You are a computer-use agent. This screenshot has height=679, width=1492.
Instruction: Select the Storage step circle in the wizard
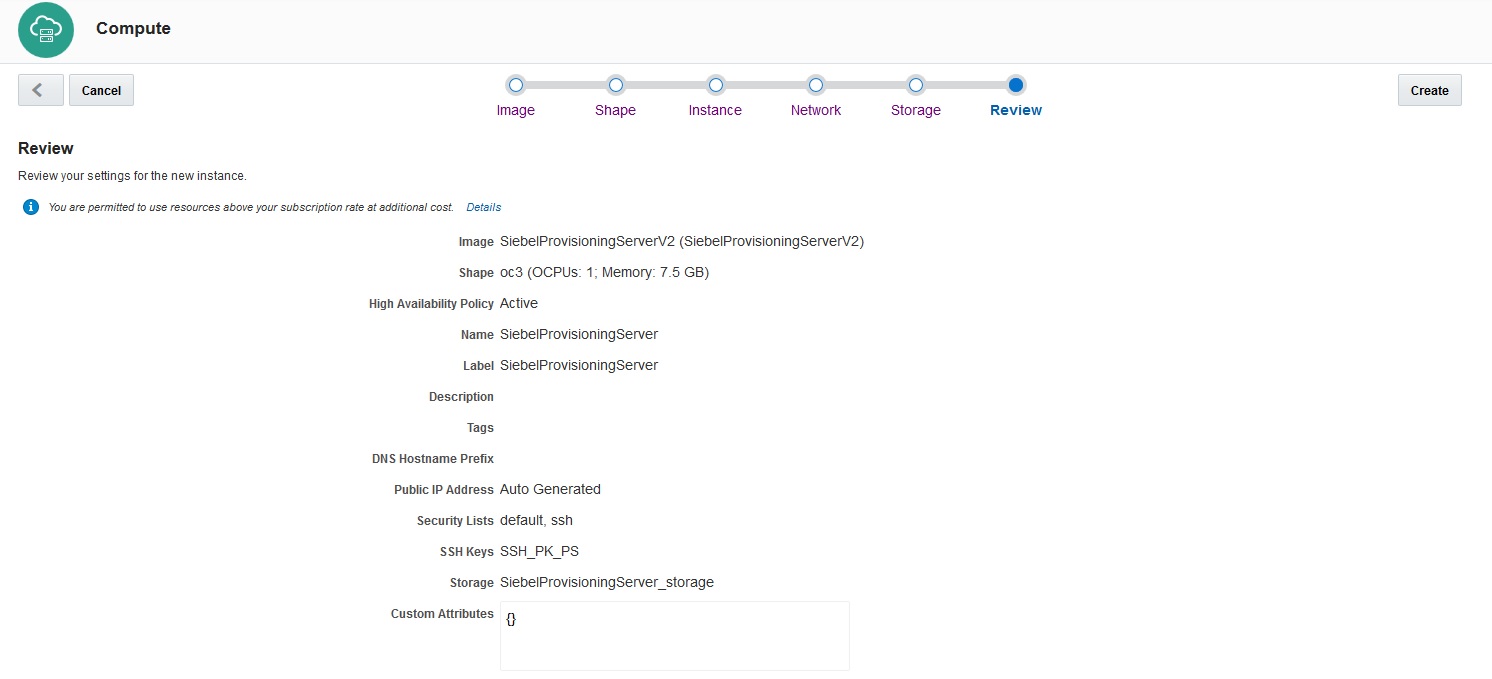915,85
